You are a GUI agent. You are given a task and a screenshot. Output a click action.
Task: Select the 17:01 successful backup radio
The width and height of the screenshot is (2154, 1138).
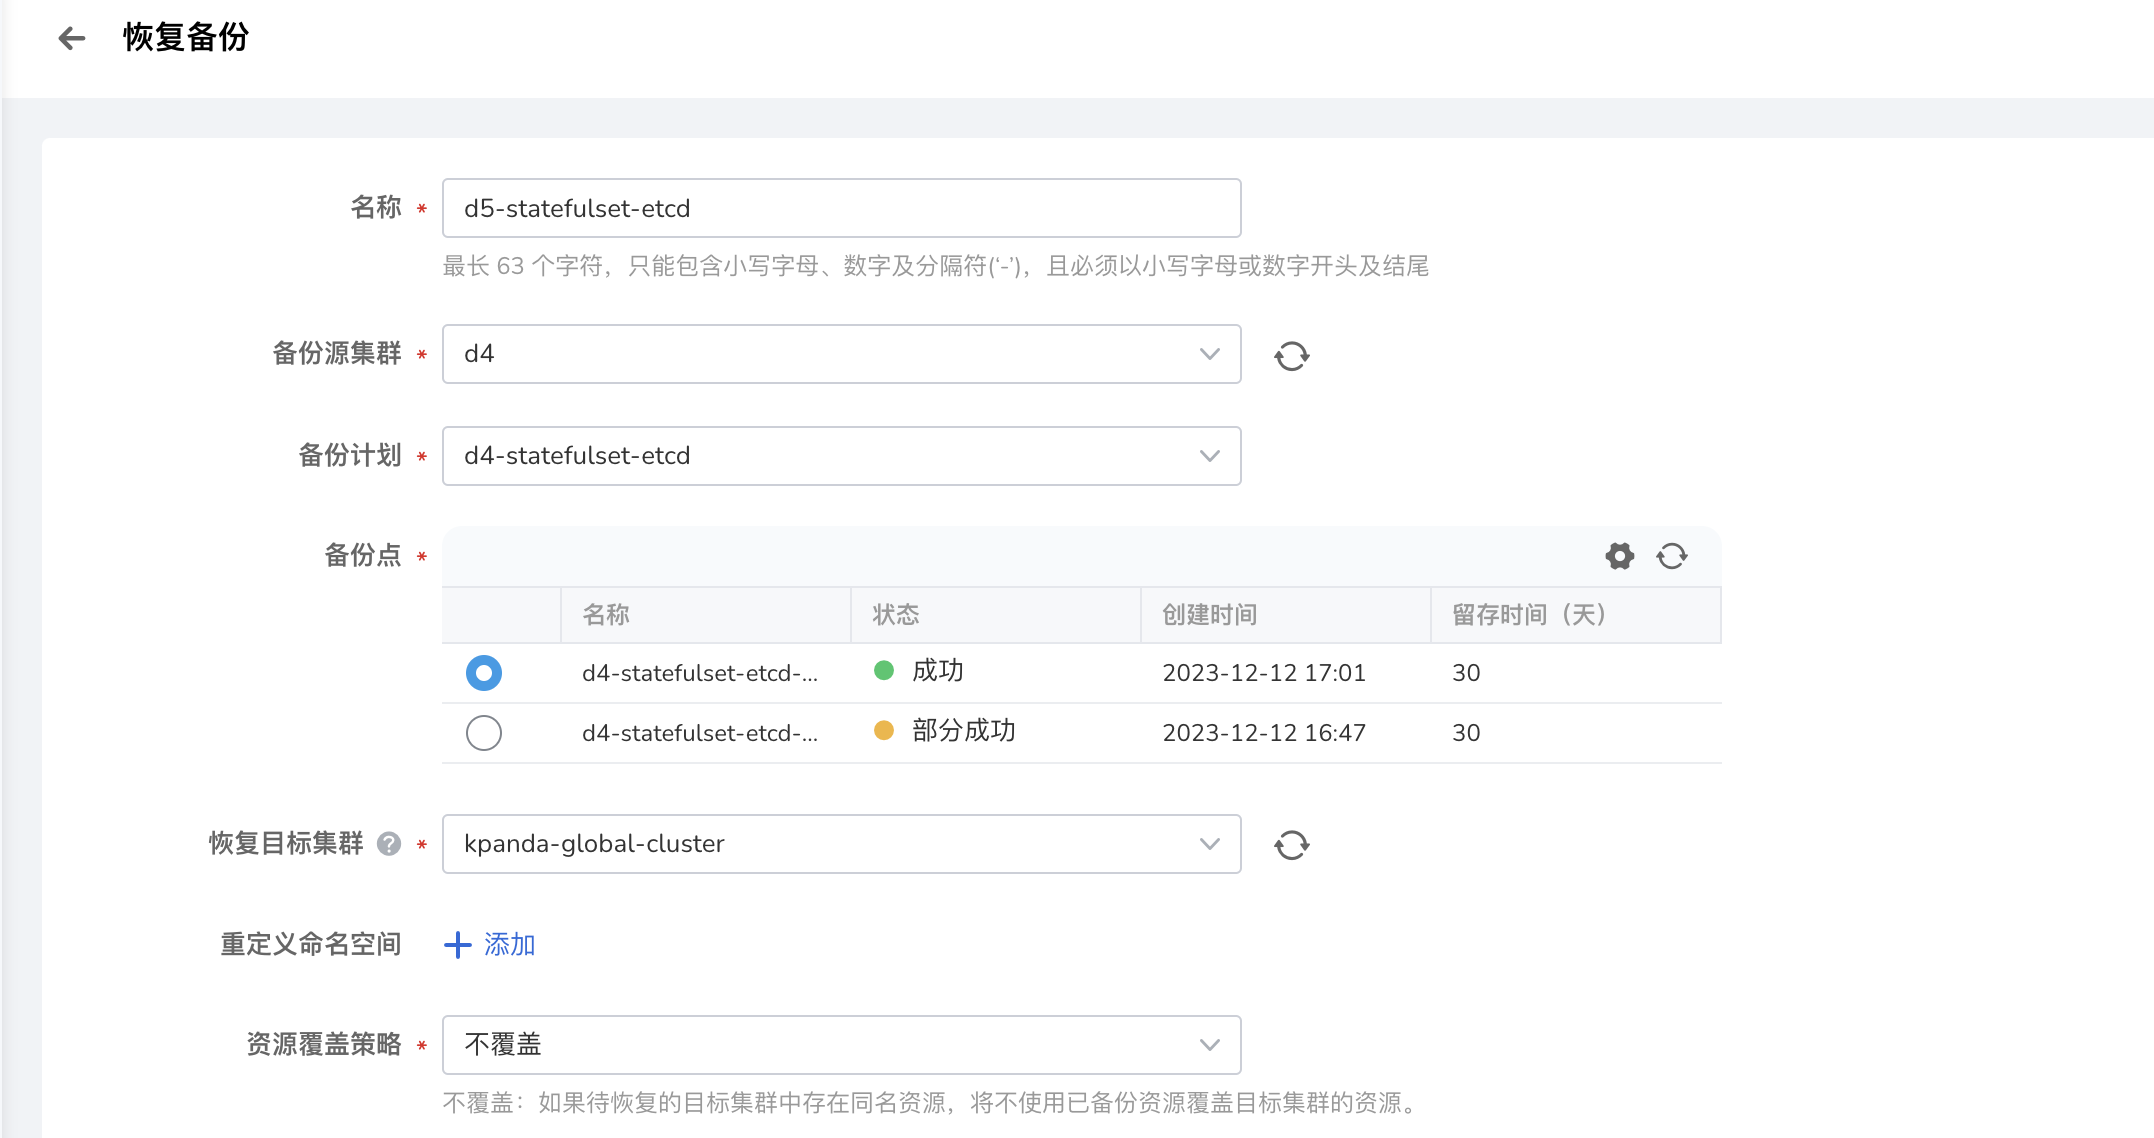tap(484, 673)
